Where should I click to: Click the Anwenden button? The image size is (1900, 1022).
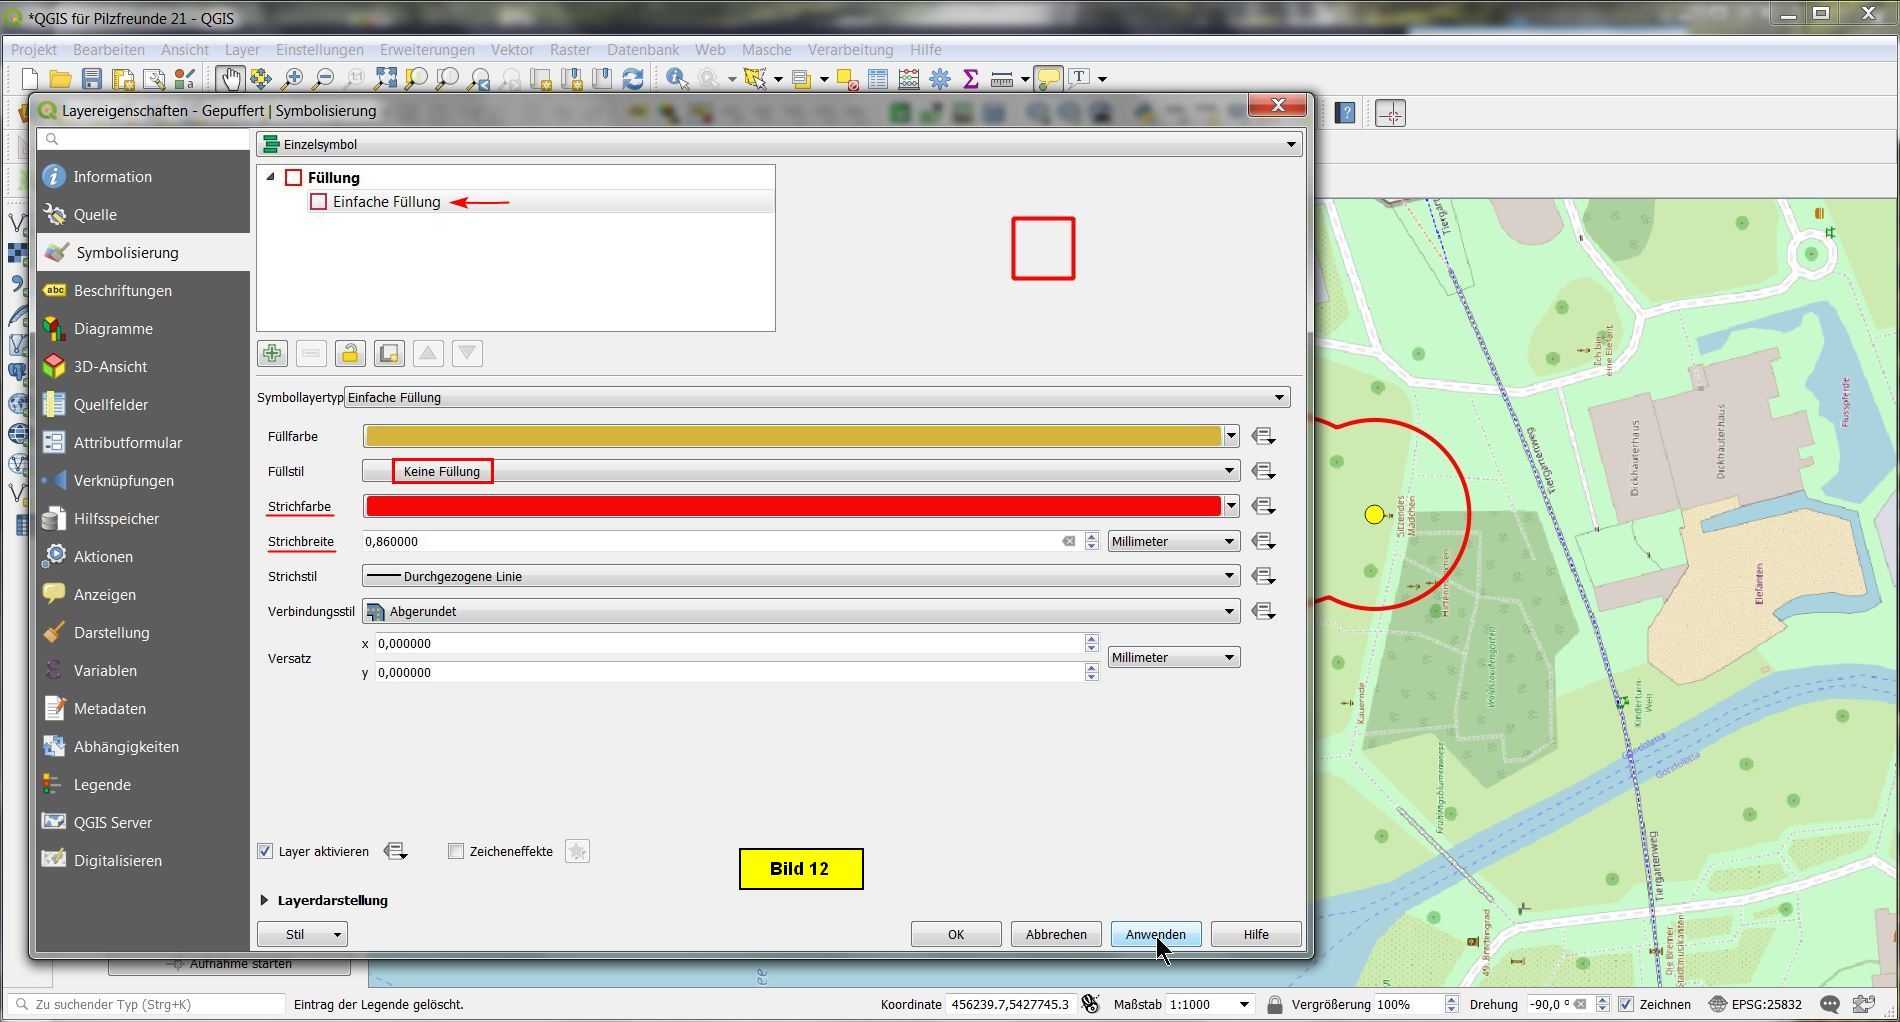pos(1155,934)
